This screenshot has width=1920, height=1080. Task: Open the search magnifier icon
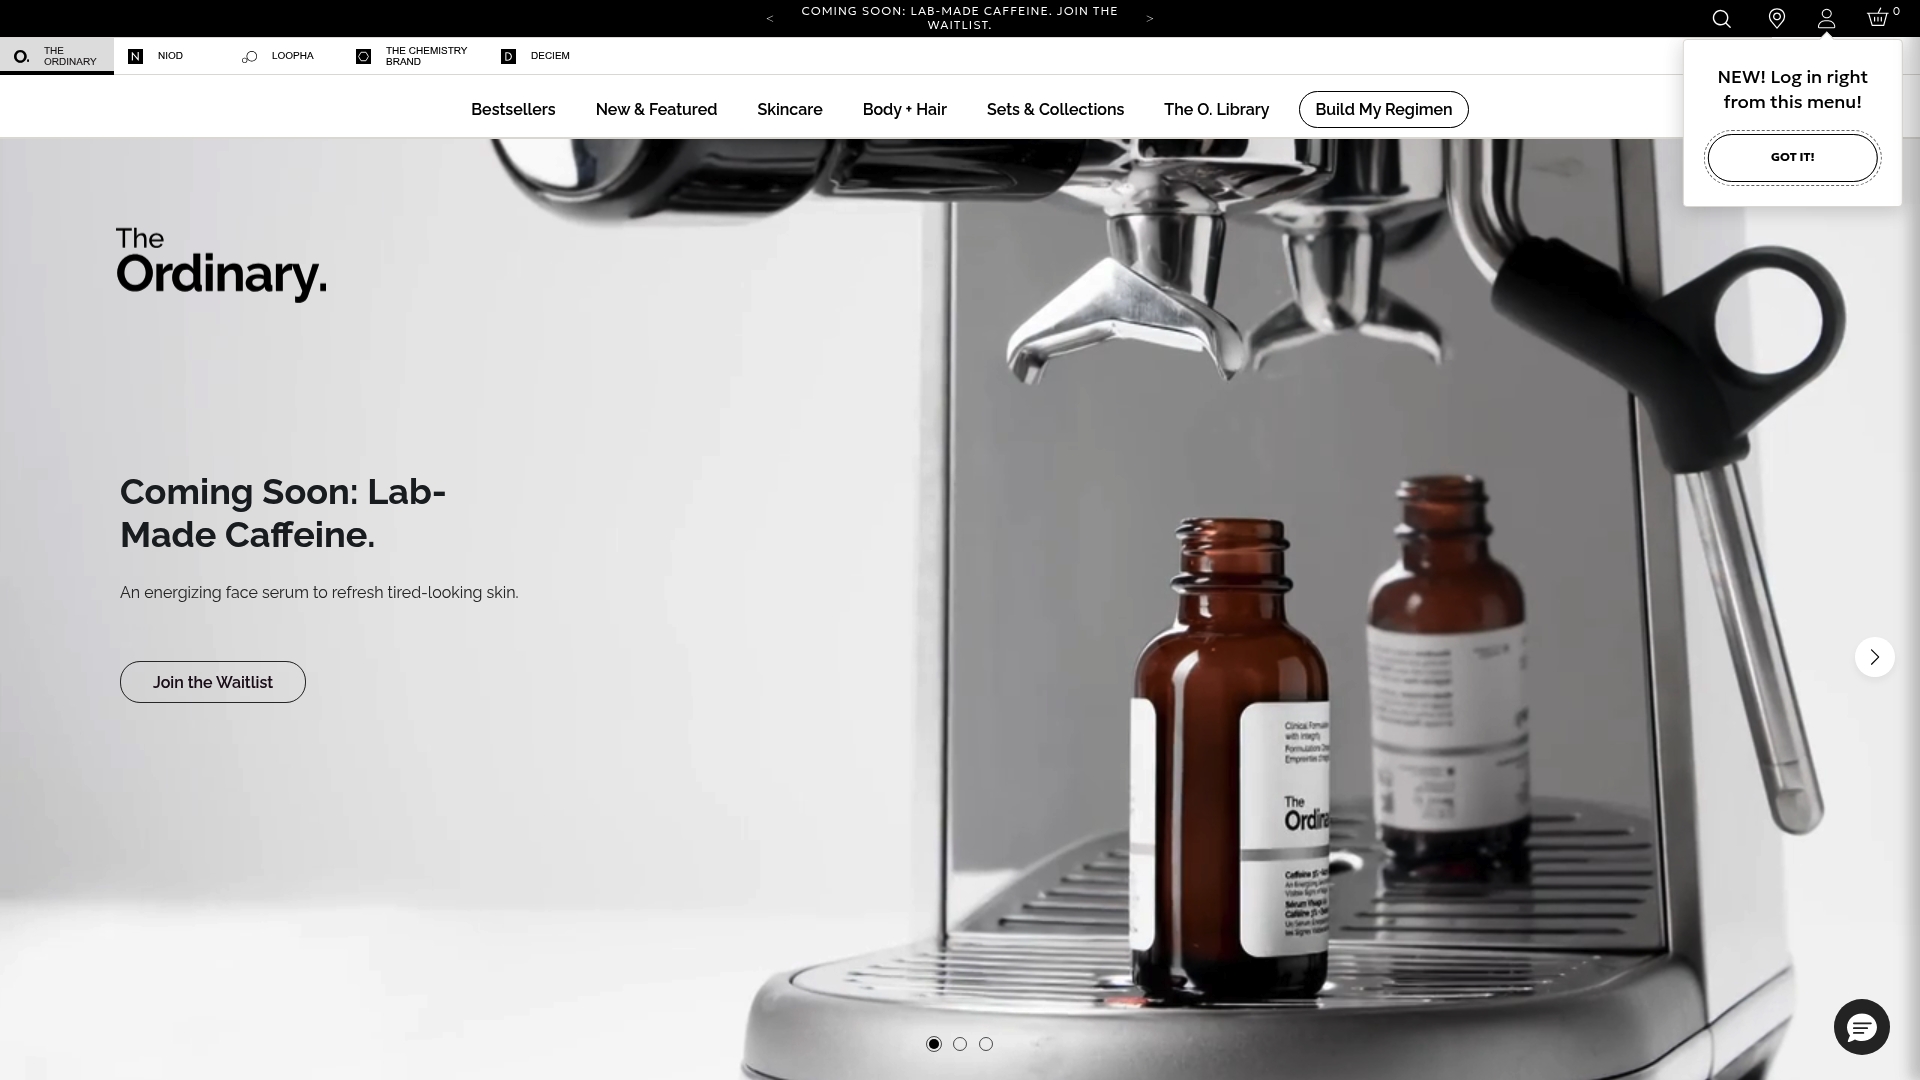point(1721,19)
